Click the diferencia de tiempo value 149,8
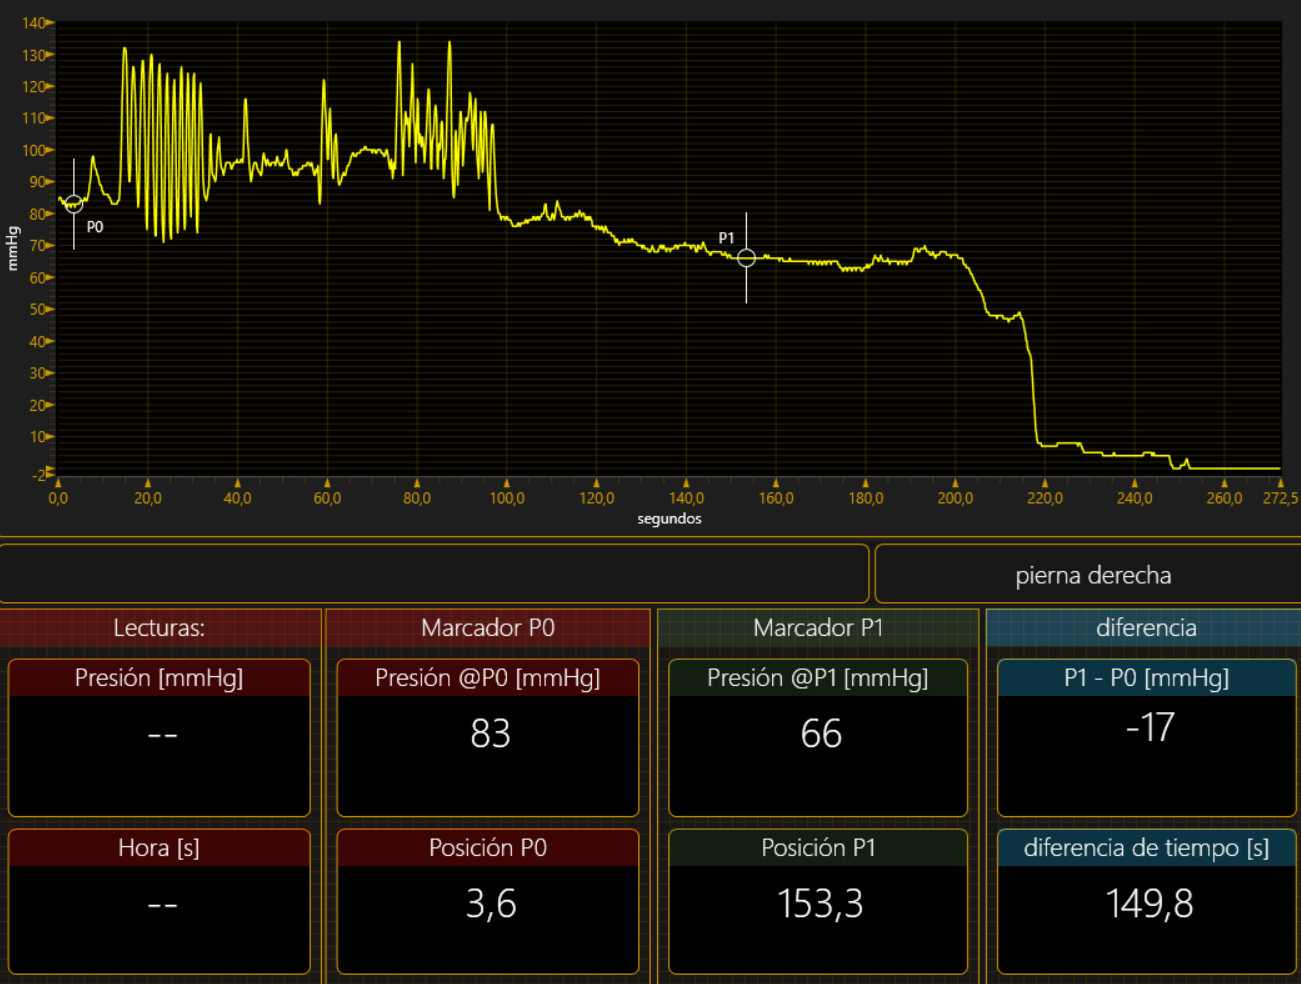Screen dimensions: 1301x984 point(1148,904)
